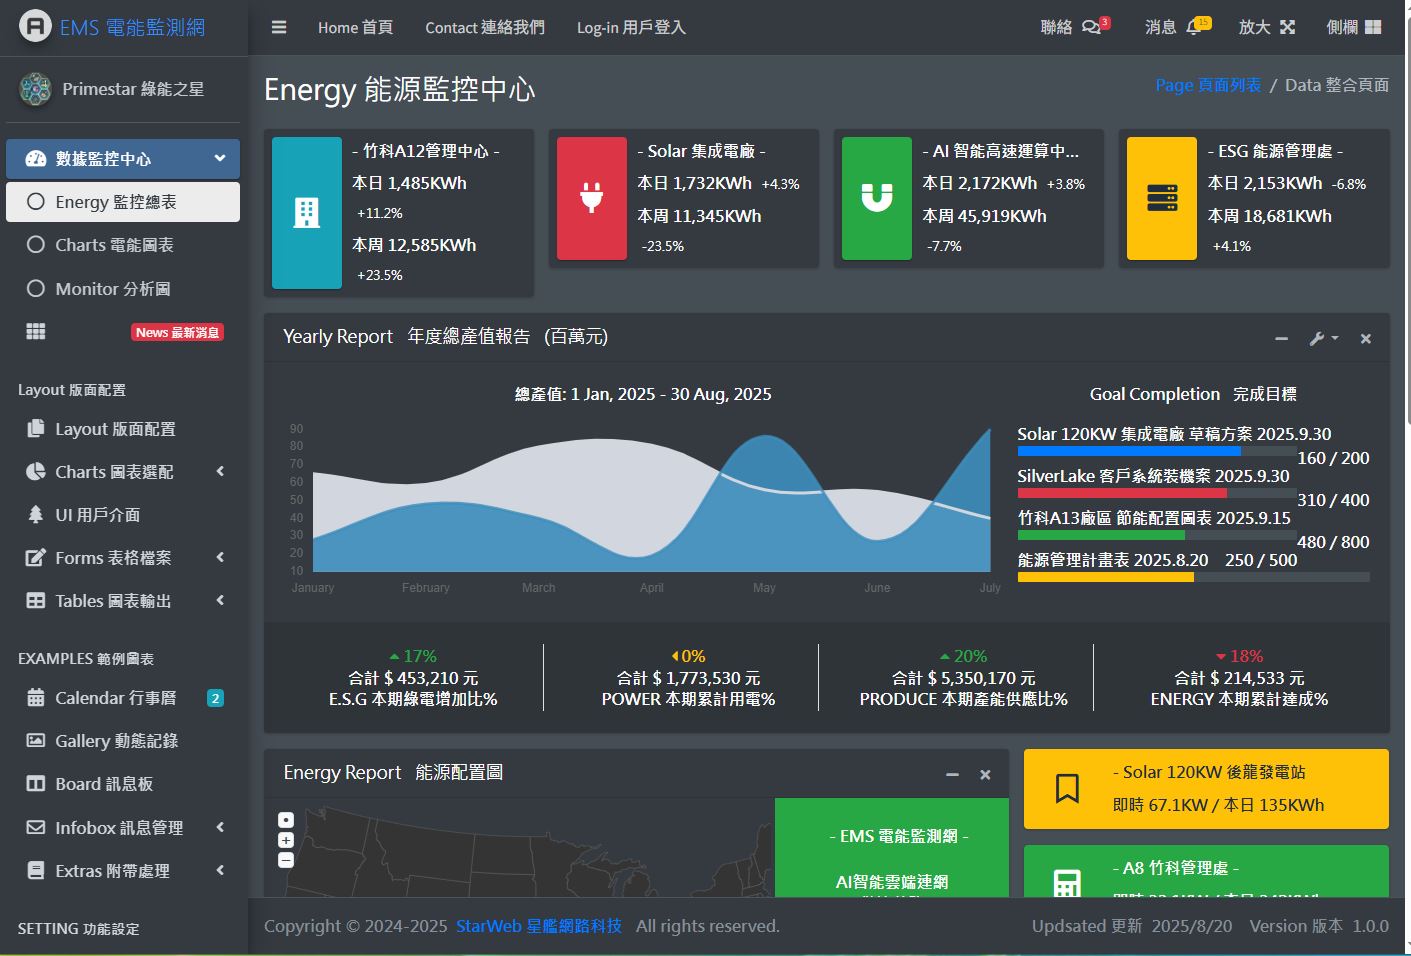This screenshot has height=956, width=1411.
Task: Open the StarWeb 星艦網路科技 footer link
Action: pyautogui.click(x=539, y=926)
